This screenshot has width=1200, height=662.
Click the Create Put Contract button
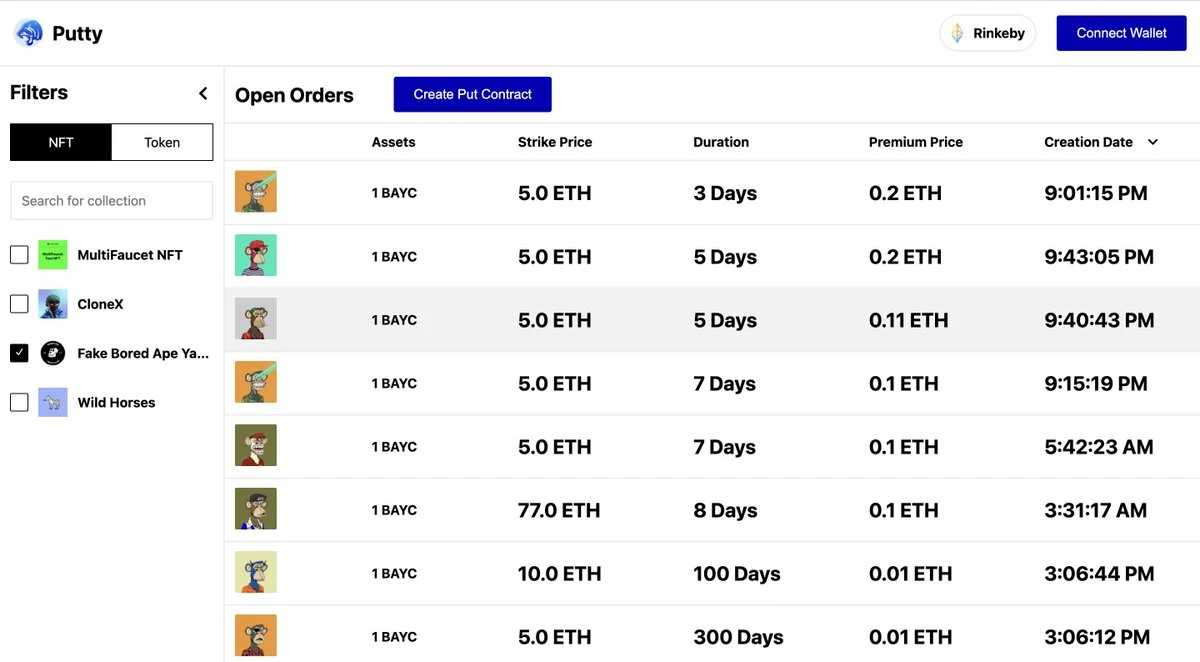click(473, 94)
